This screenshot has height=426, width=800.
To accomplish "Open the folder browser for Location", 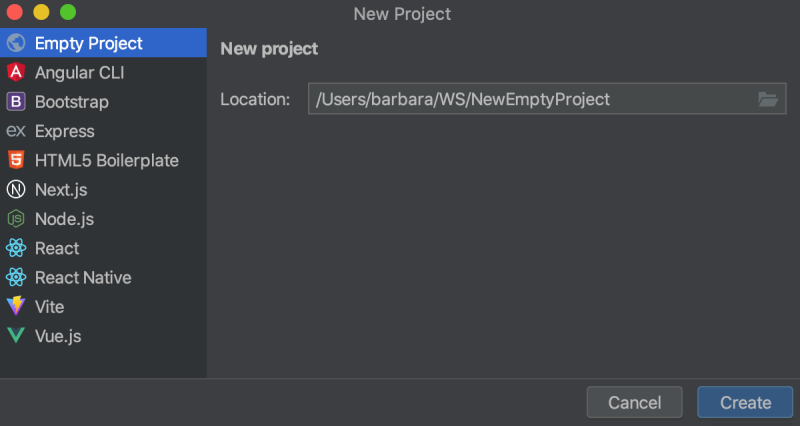I will pos(768,99).
